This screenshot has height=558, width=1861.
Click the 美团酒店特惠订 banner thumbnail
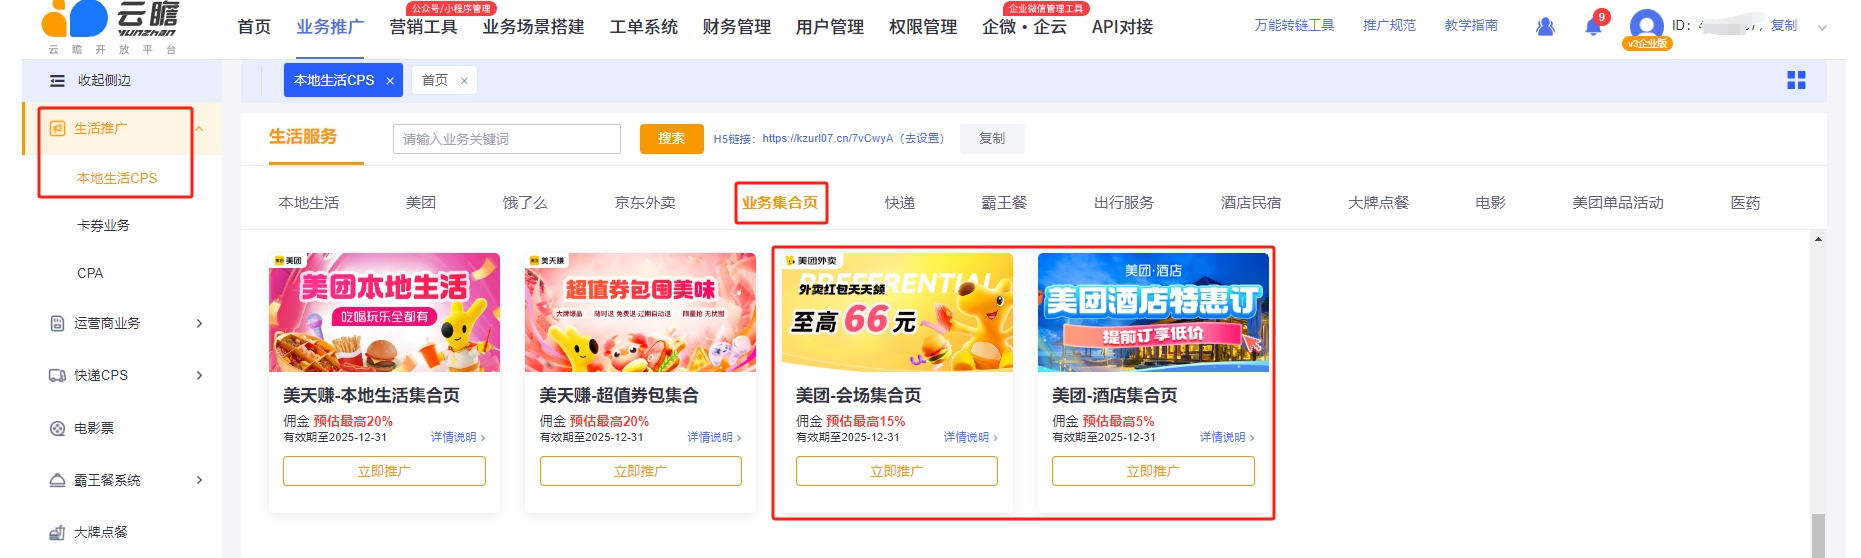point(1153,312)
